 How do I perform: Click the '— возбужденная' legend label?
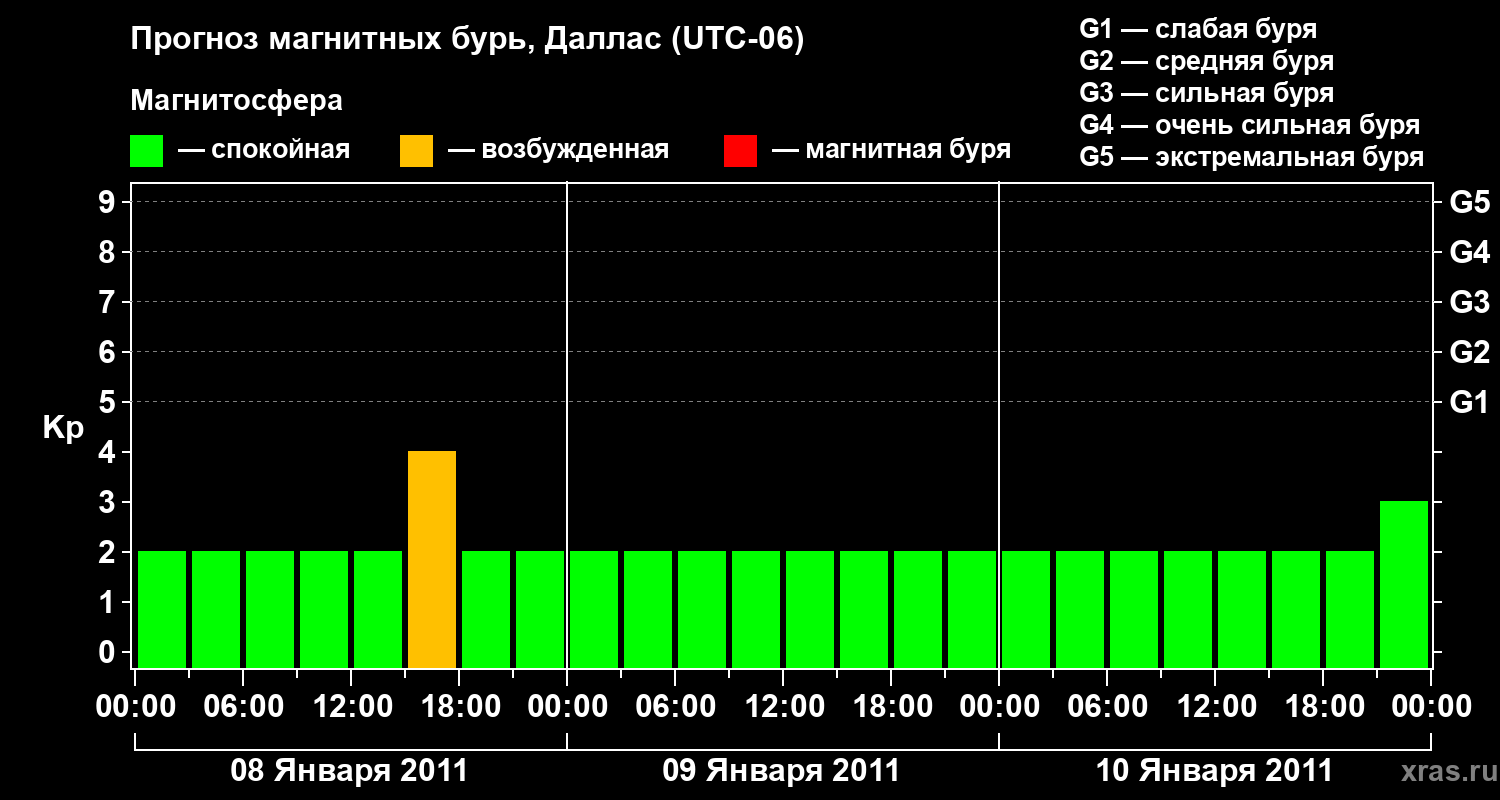[x=558, y=151]
